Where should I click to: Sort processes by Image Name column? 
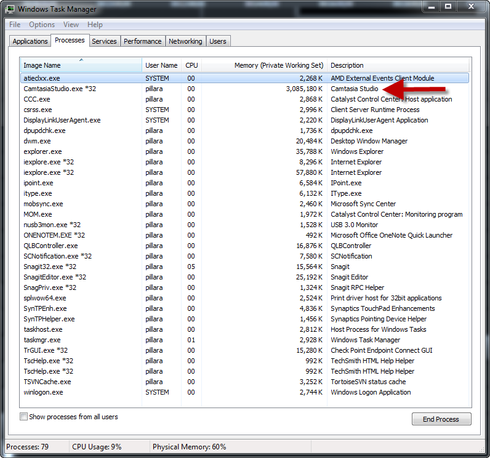[81, 65]
